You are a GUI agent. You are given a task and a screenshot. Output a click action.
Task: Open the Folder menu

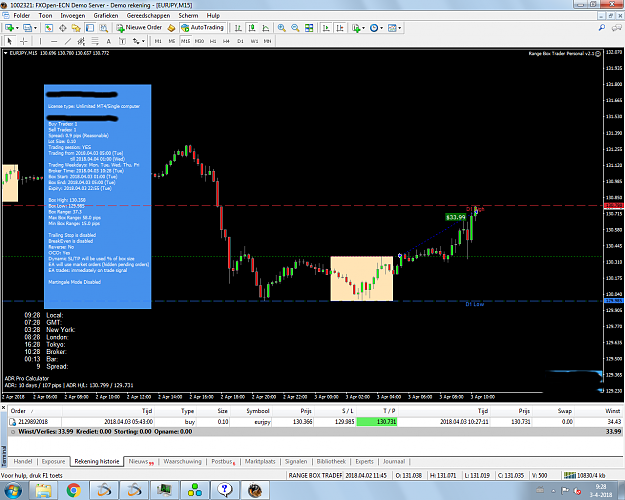click(x=22, y=16)
